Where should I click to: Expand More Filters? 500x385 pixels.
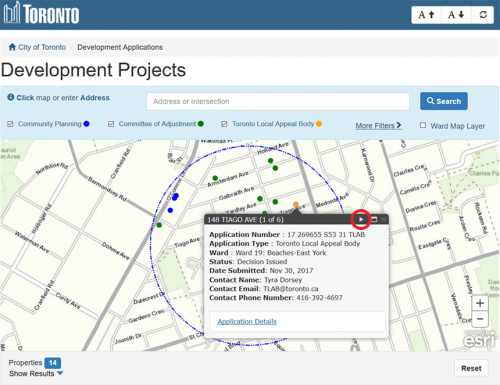click(x=378, y=126)
